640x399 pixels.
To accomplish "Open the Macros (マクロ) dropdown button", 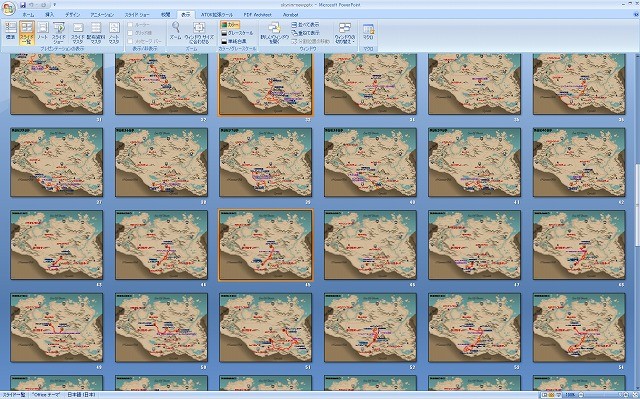I will tap(368, 32).
